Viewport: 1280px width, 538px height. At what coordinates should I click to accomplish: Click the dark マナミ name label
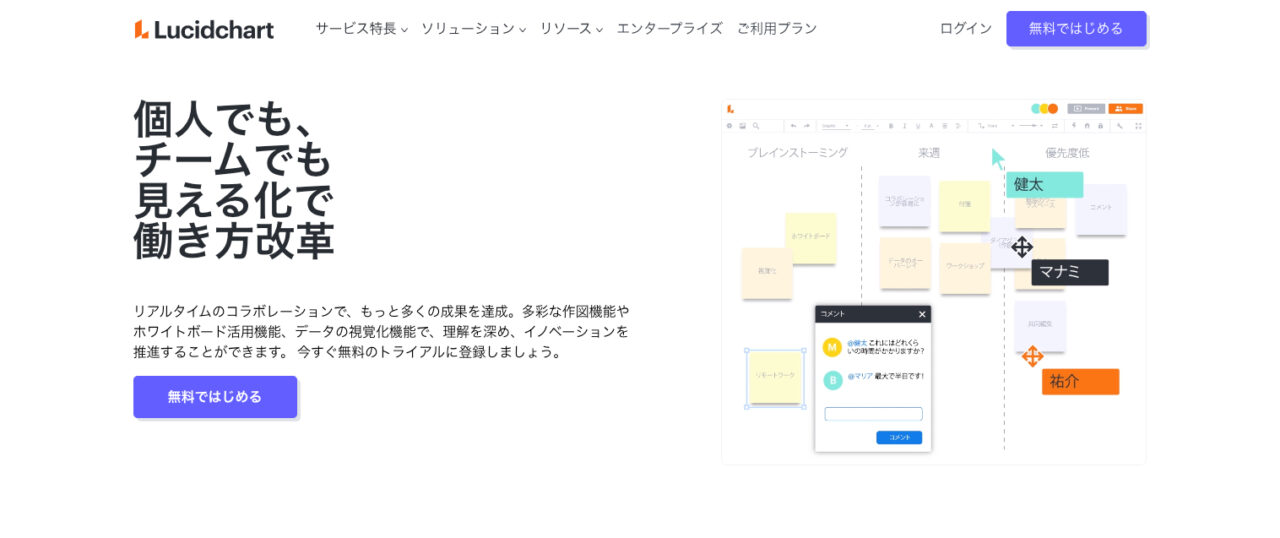(1069, 272)
